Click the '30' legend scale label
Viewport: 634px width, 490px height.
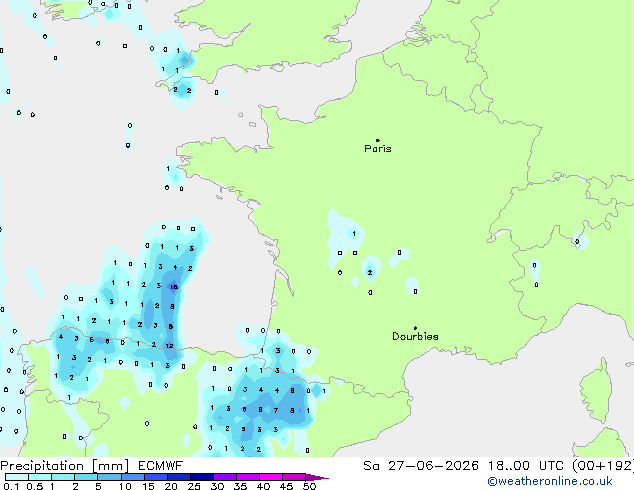(217, 486)
